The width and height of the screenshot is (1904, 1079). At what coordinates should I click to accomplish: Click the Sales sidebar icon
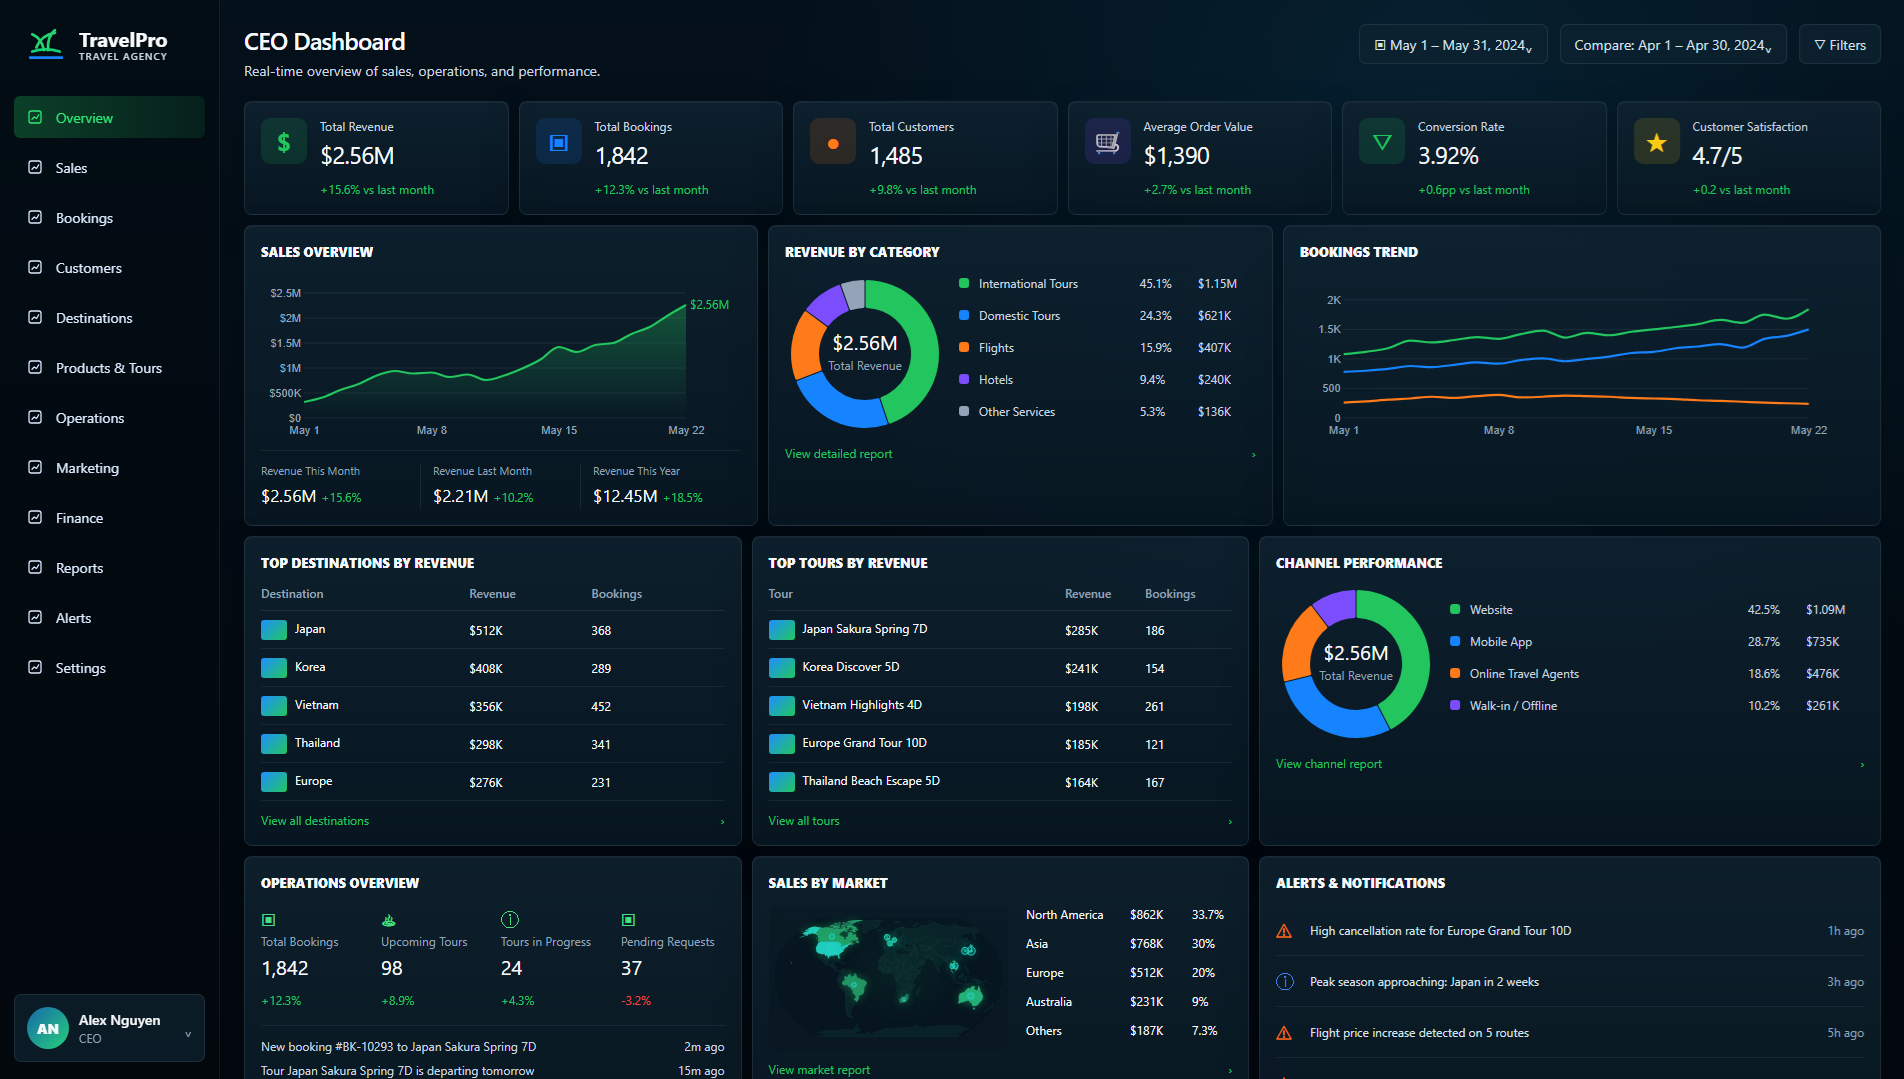pyautogui.click(x=35, y=167)
